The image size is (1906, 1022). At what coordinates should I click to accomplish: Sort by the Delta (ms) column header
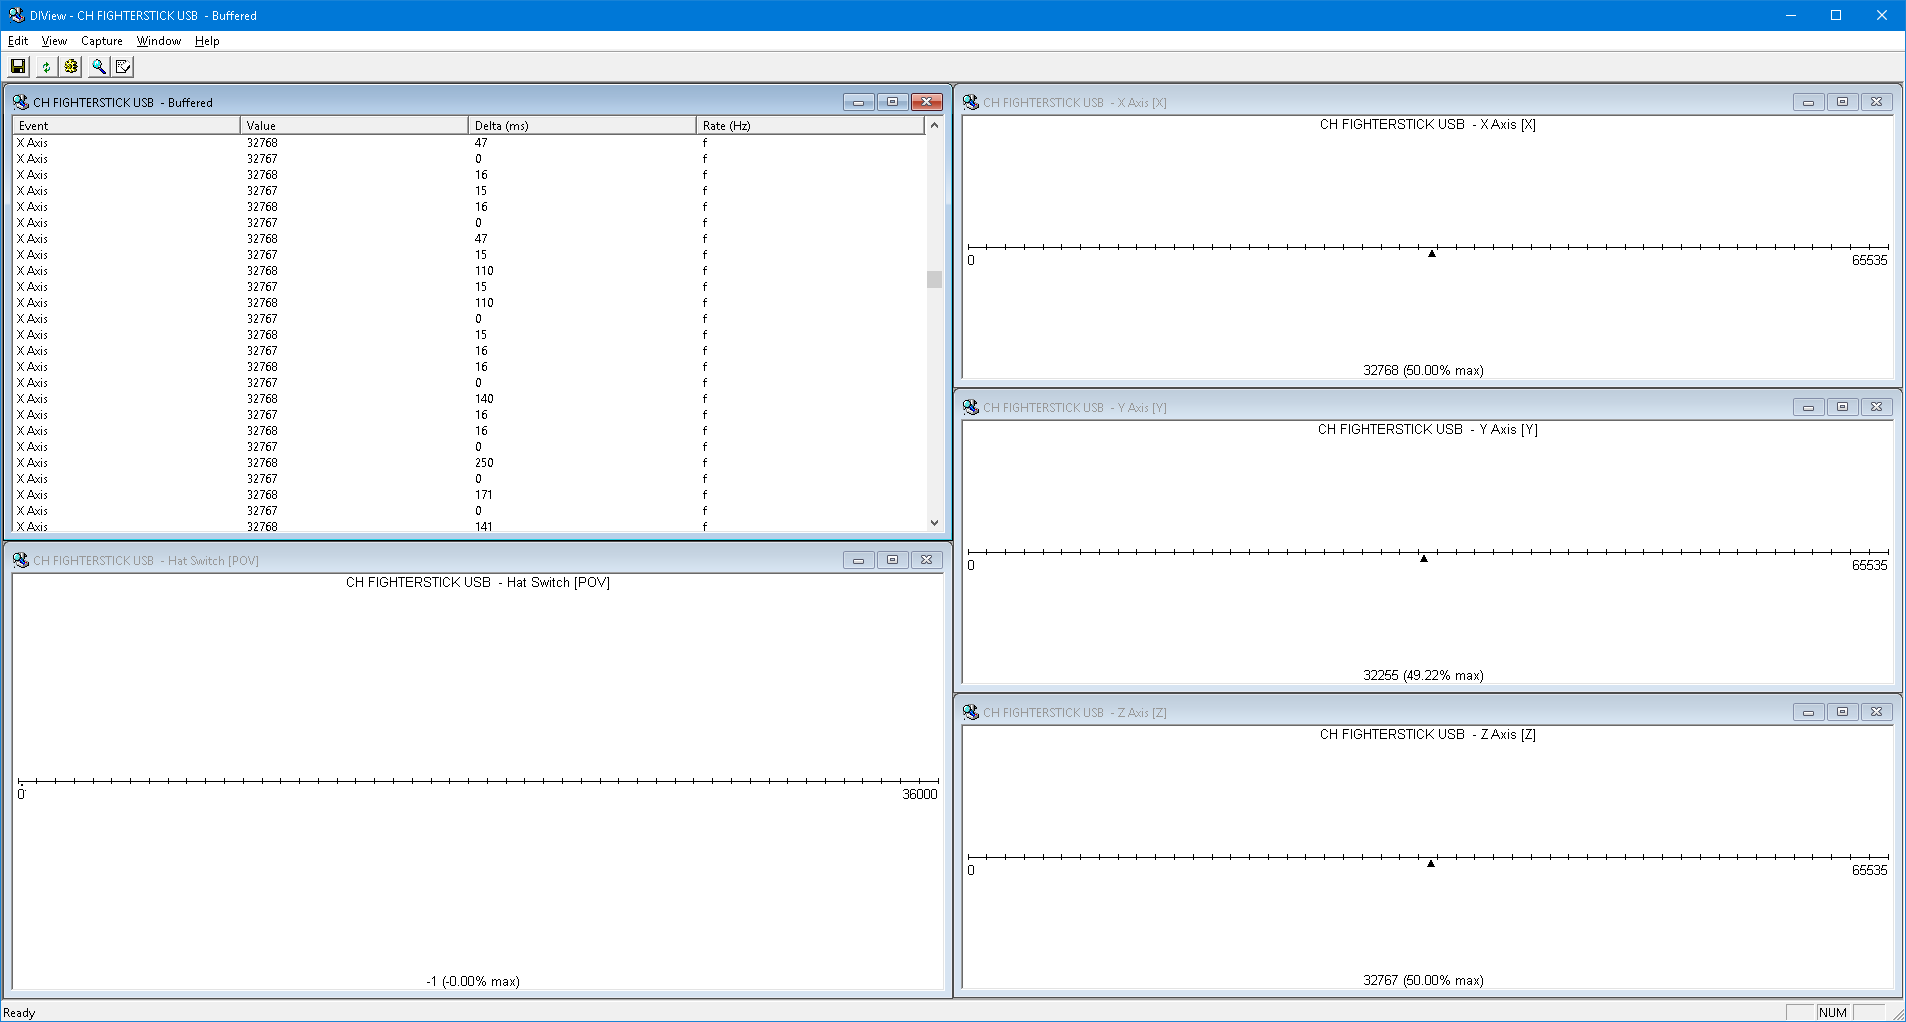pos(582,125)
